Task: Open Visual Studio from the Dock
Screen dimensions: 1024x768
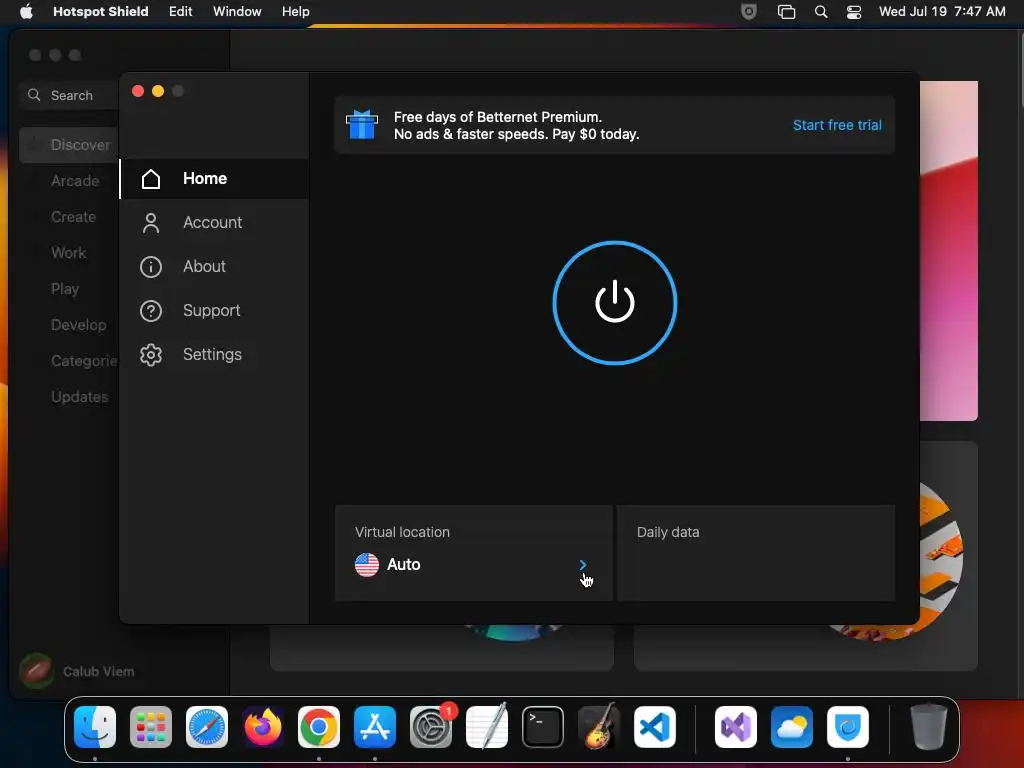Action: pos(736,727)
